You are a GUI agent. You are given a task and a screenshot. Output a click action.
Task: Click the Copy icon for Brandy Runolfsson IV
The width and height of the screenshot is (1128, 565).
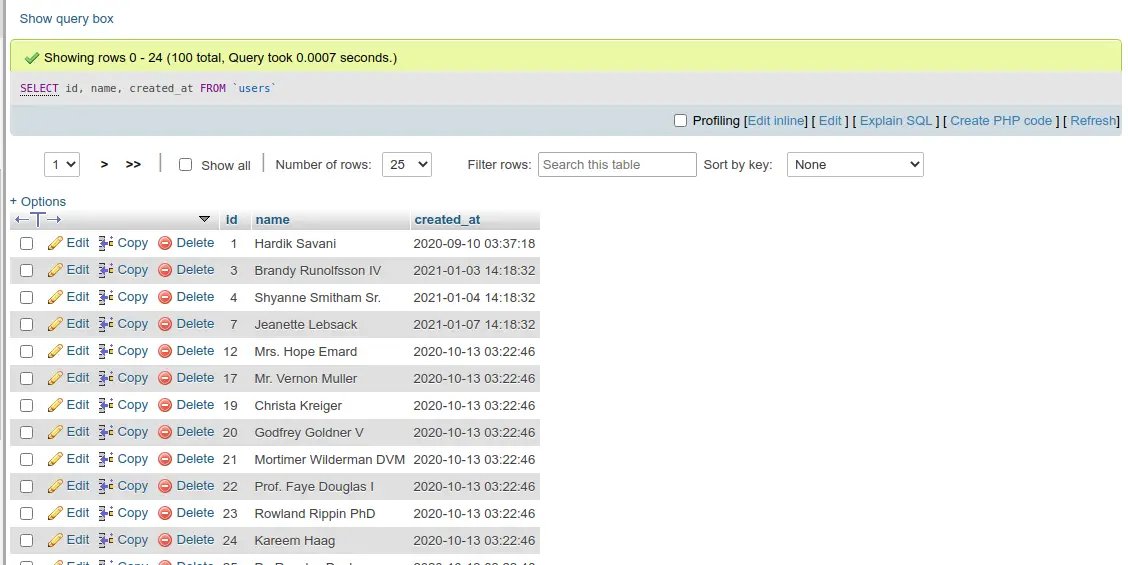tap(106, 270)
